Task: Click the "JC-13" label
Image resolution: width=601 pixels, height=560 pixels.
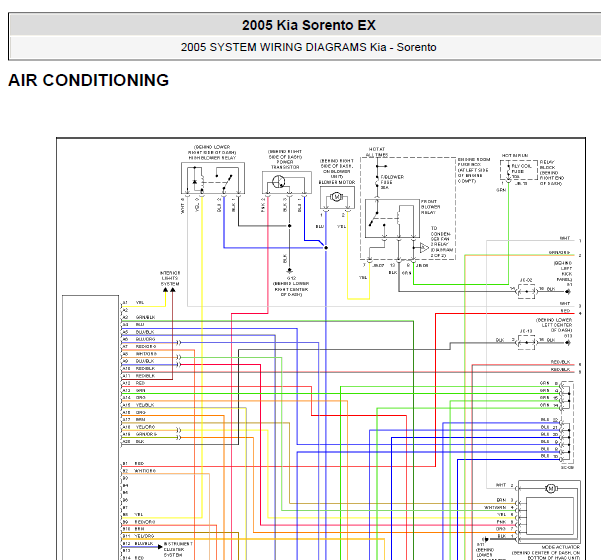Action: pos(526,331)
